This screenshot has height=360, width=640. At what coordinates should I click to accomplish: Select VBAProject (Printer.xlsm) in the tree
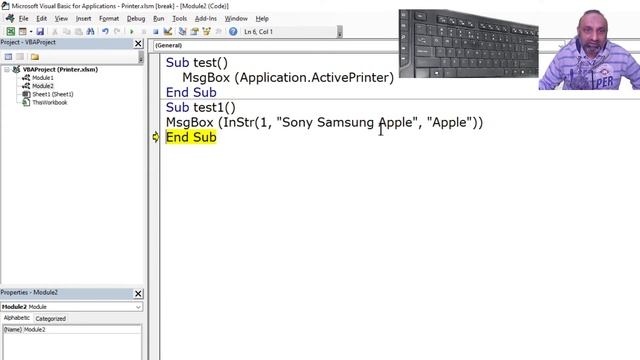(x=60, y=70)
